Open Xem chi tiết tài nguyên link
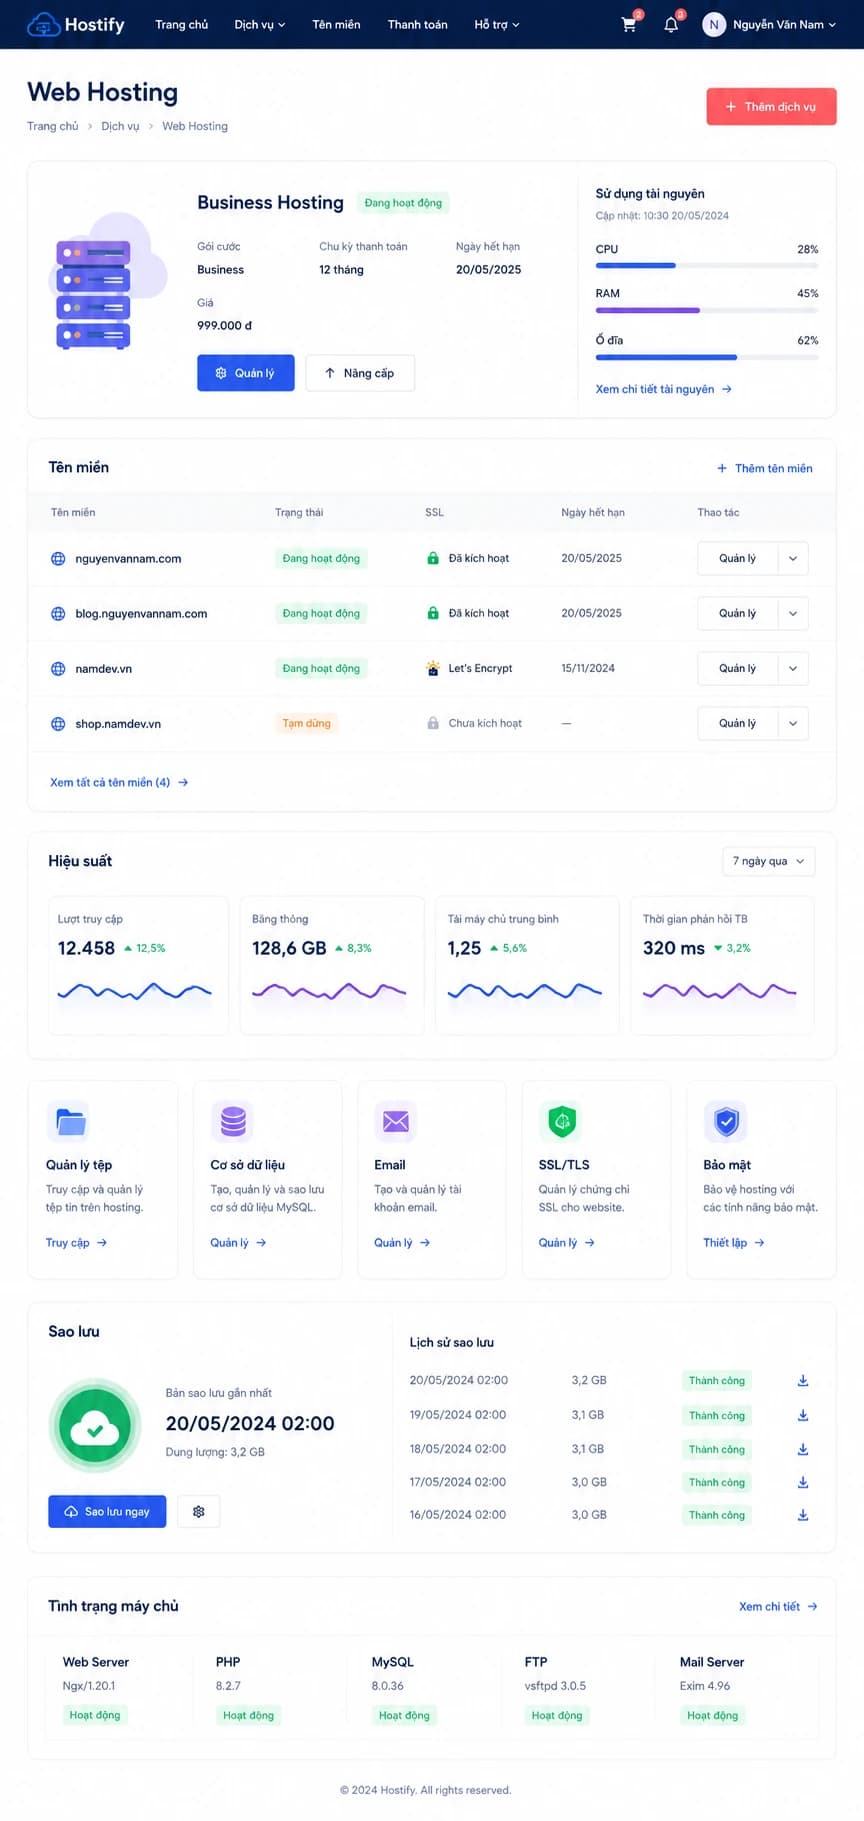 pyautogui.click(x=664, y=389)
